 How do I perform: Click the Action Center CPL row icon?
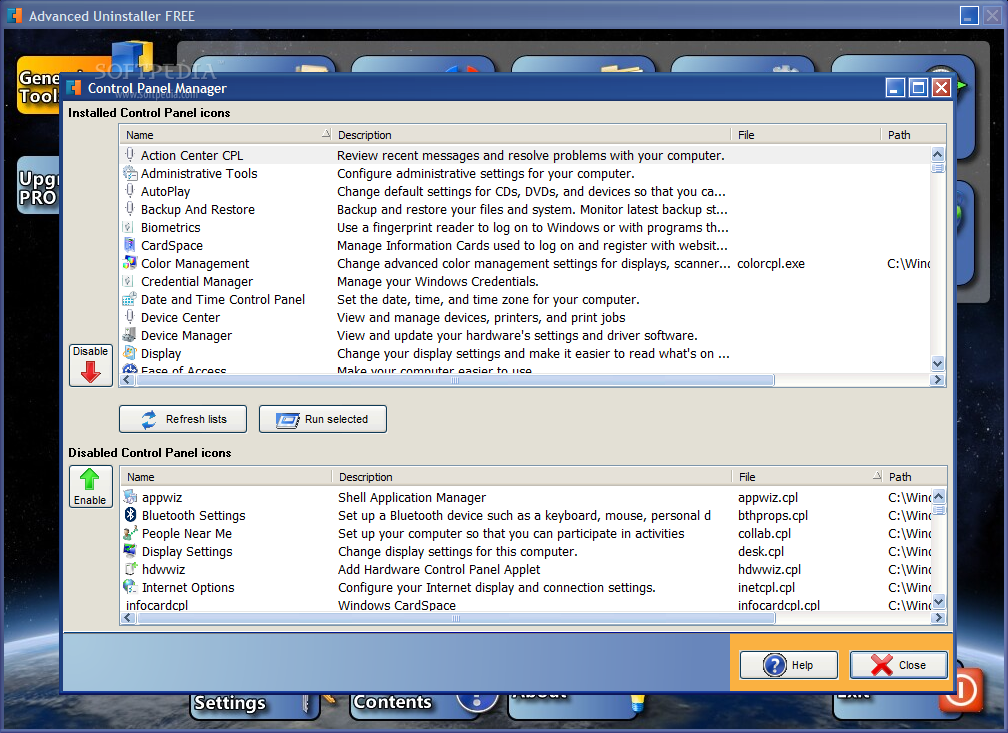(130, 155)
